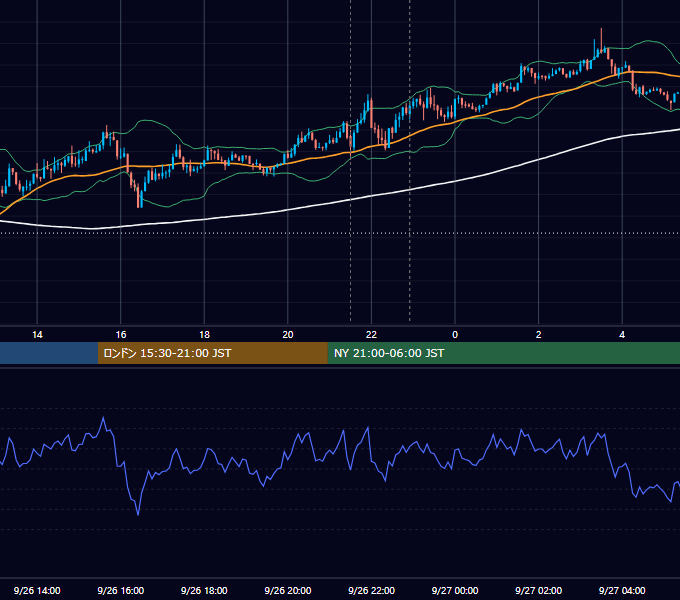Click the 9/27 02:00 indicator time label

[x=538, y=590]
